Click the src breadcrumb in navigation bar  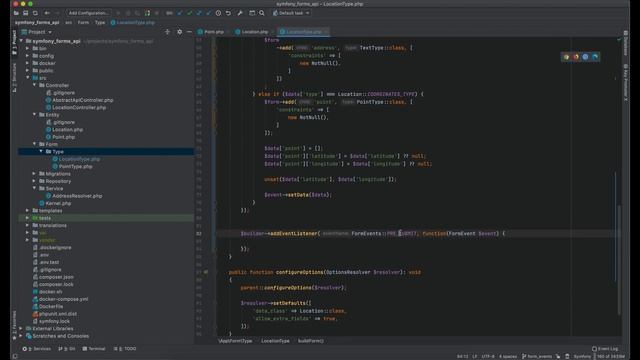click(x=69, y=22)
